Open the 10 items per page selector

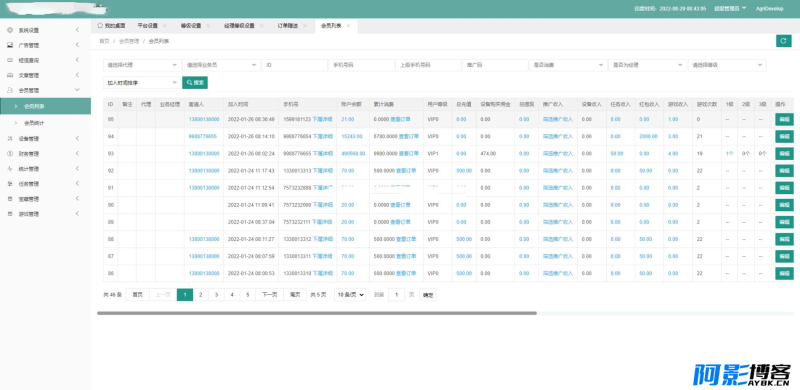coord(350,295)
